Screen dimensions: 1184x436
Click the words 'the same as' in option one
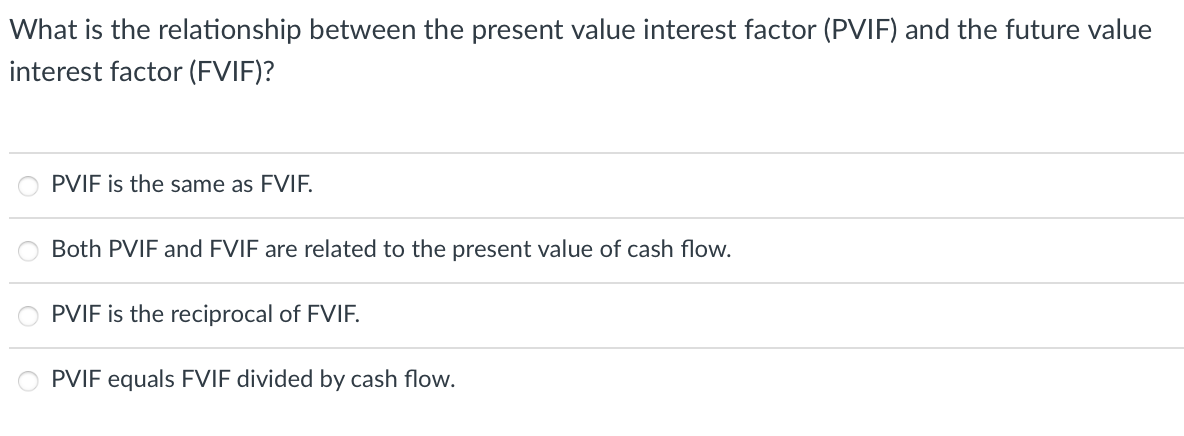tap(191, 184)
